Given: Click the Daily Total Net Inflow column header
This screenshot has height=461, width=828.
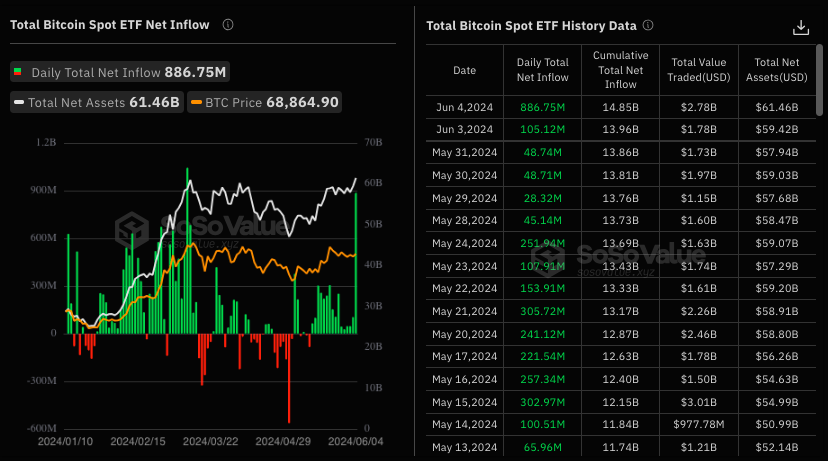Looking at the screenshot, I should click(x=542, y=71).
